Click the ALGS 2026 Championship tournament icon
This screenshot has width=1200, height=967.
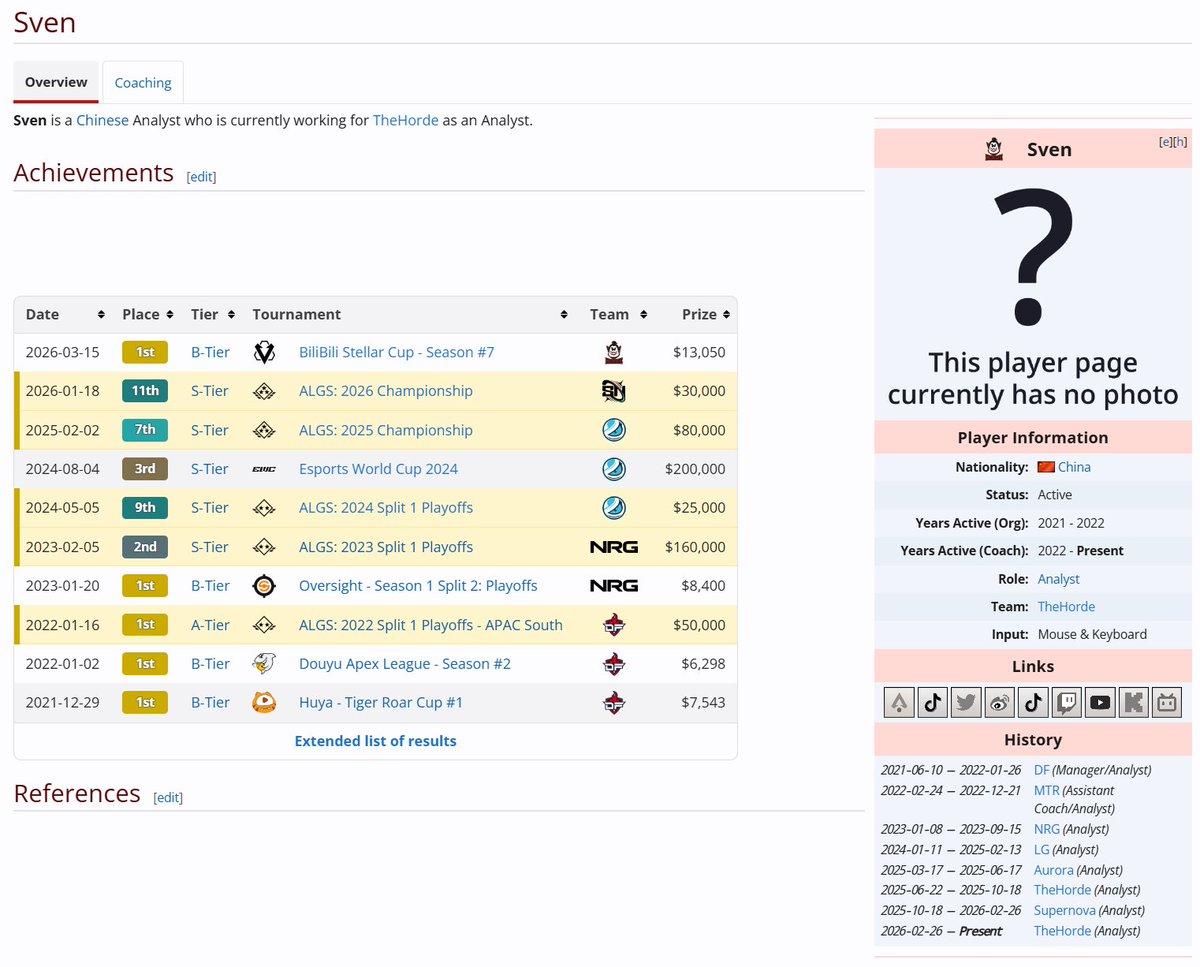tap(264, 391)
